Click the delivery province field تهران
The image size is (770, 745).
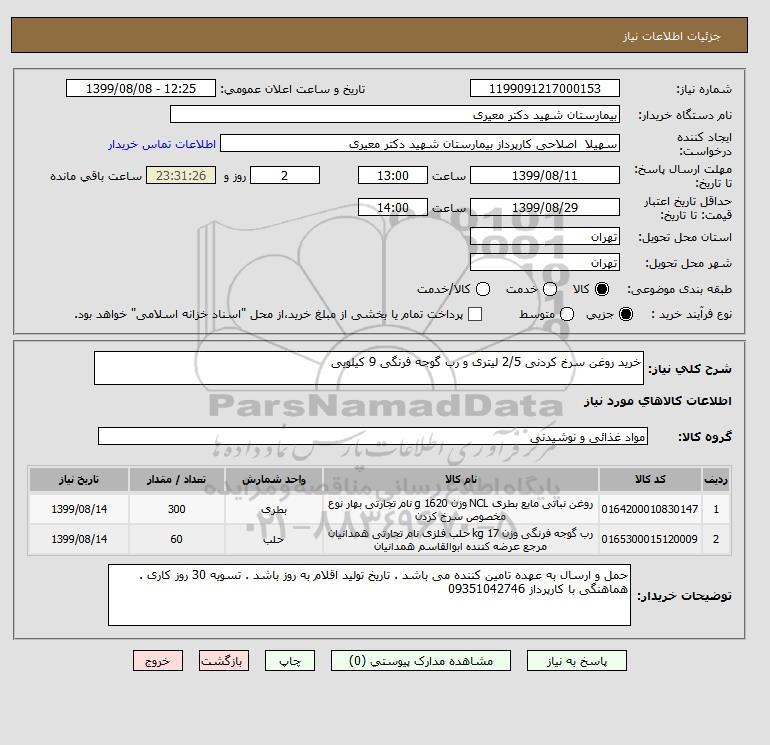coord(545,237)
